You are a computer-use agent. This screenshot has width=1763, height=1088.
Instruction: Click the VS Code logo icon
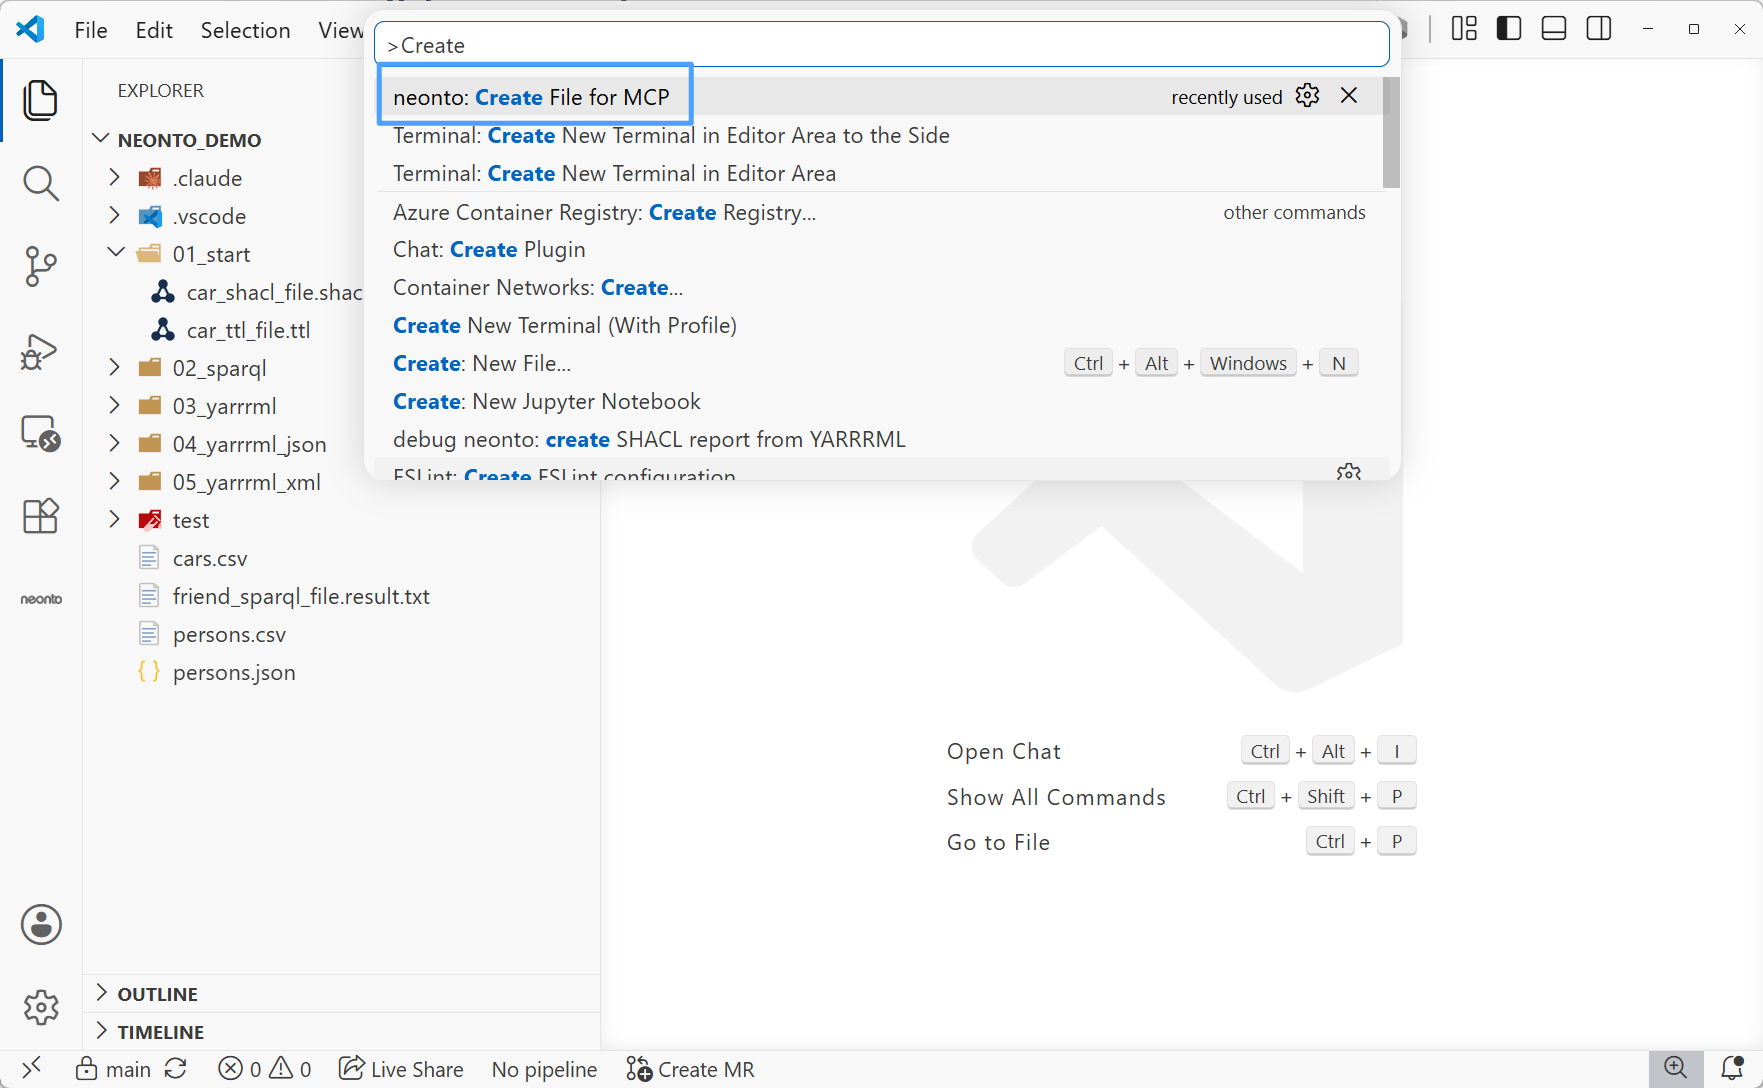pyautogui.click(x=31, y=29)
